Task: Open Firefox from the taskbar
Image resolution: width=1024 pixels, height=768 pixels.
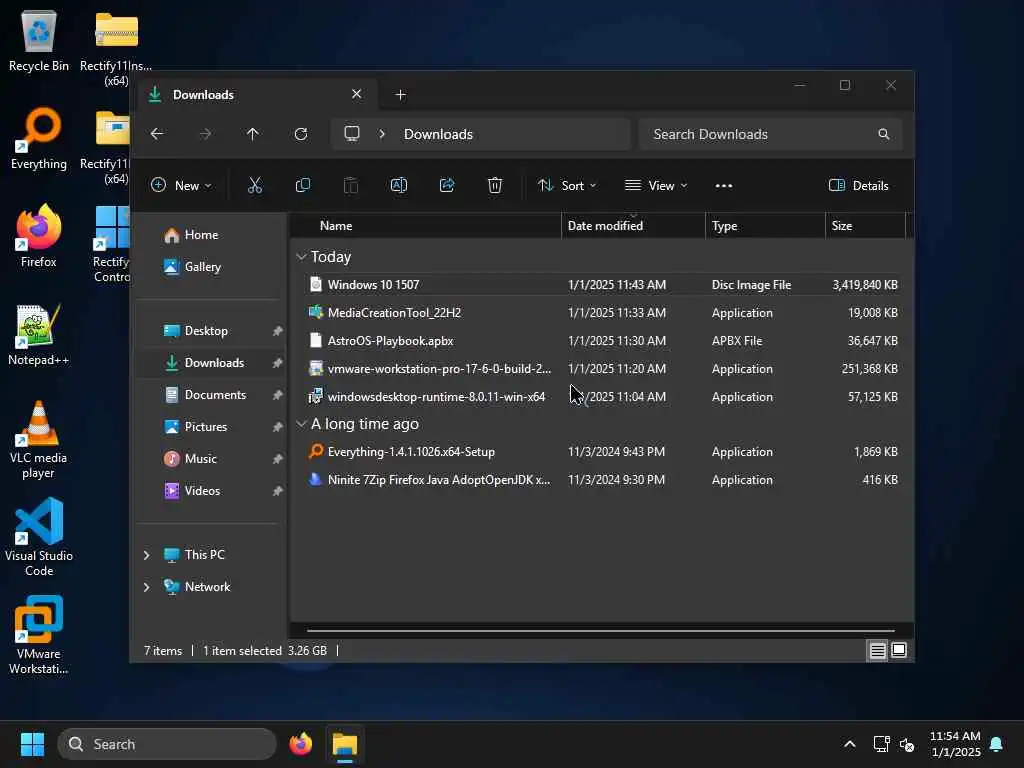Action: pyautogui.click(x=300, y=744)
